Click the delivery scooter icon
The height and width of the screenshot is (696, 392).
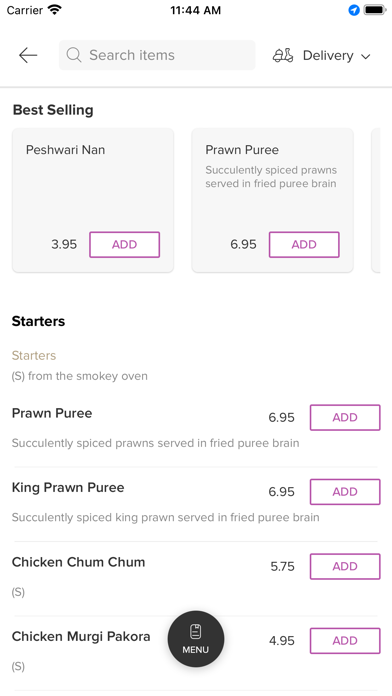click(283, 55)
